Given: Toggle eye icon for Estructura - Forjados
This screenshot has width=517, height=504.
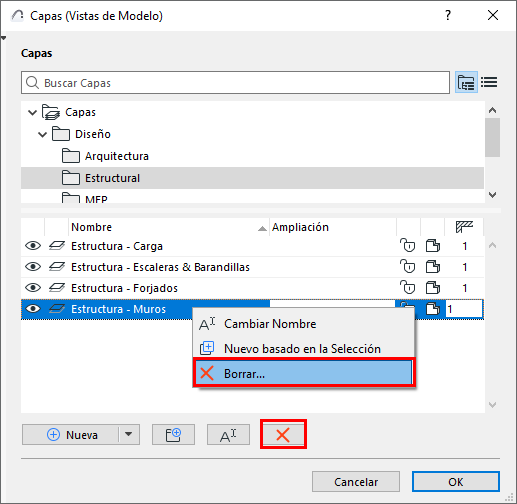Looking at the screenshot, I should tap(33, 288).
